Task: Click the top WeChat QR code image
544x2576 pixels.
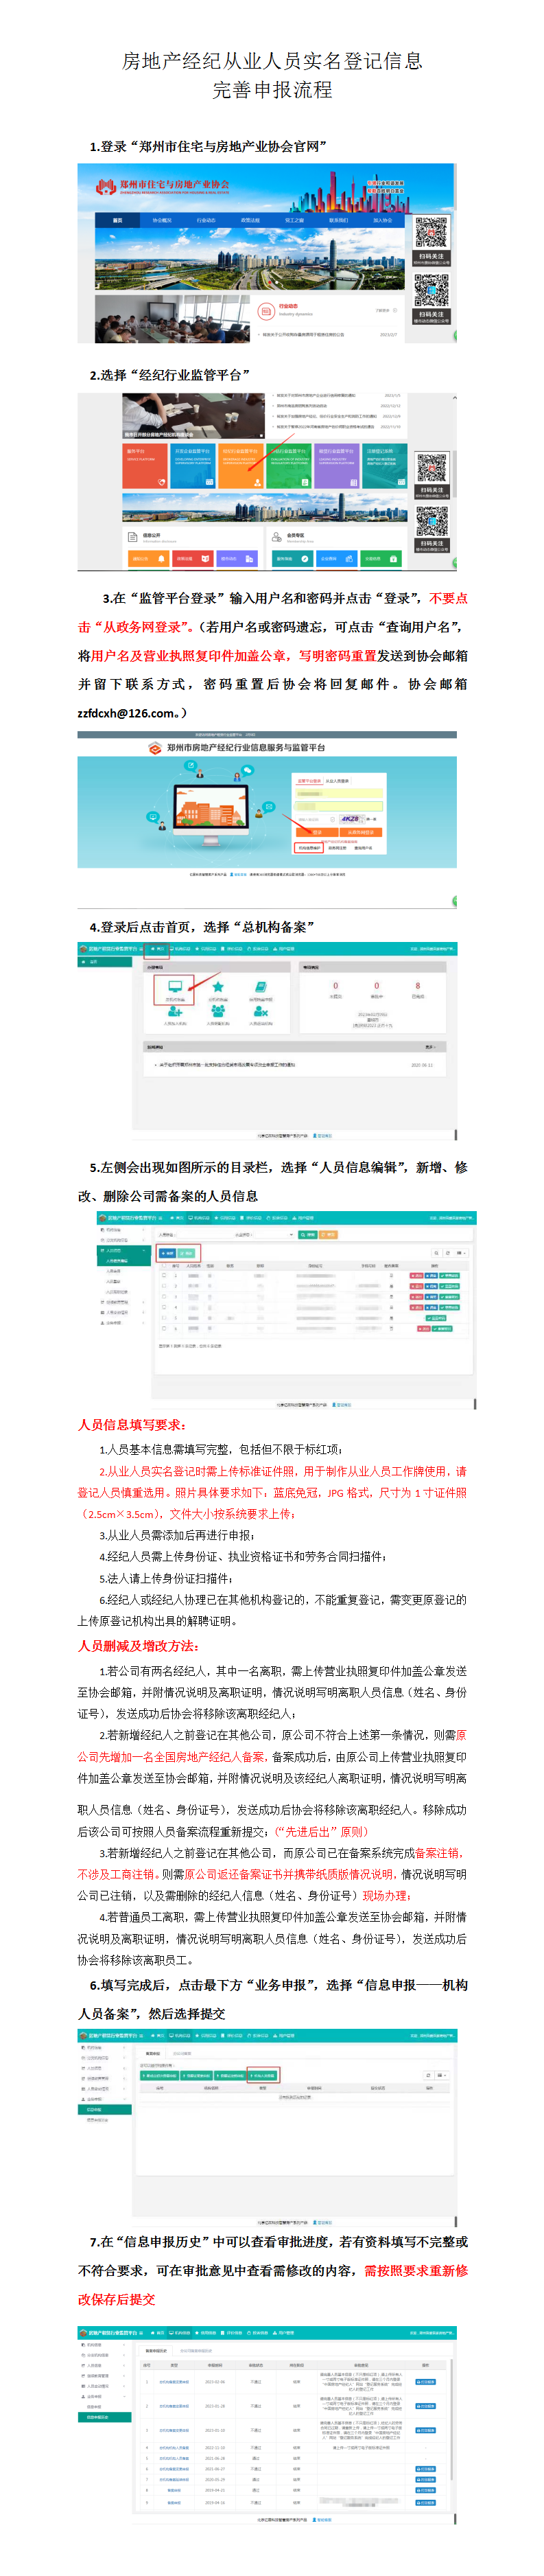Action: tap(431, 232)
